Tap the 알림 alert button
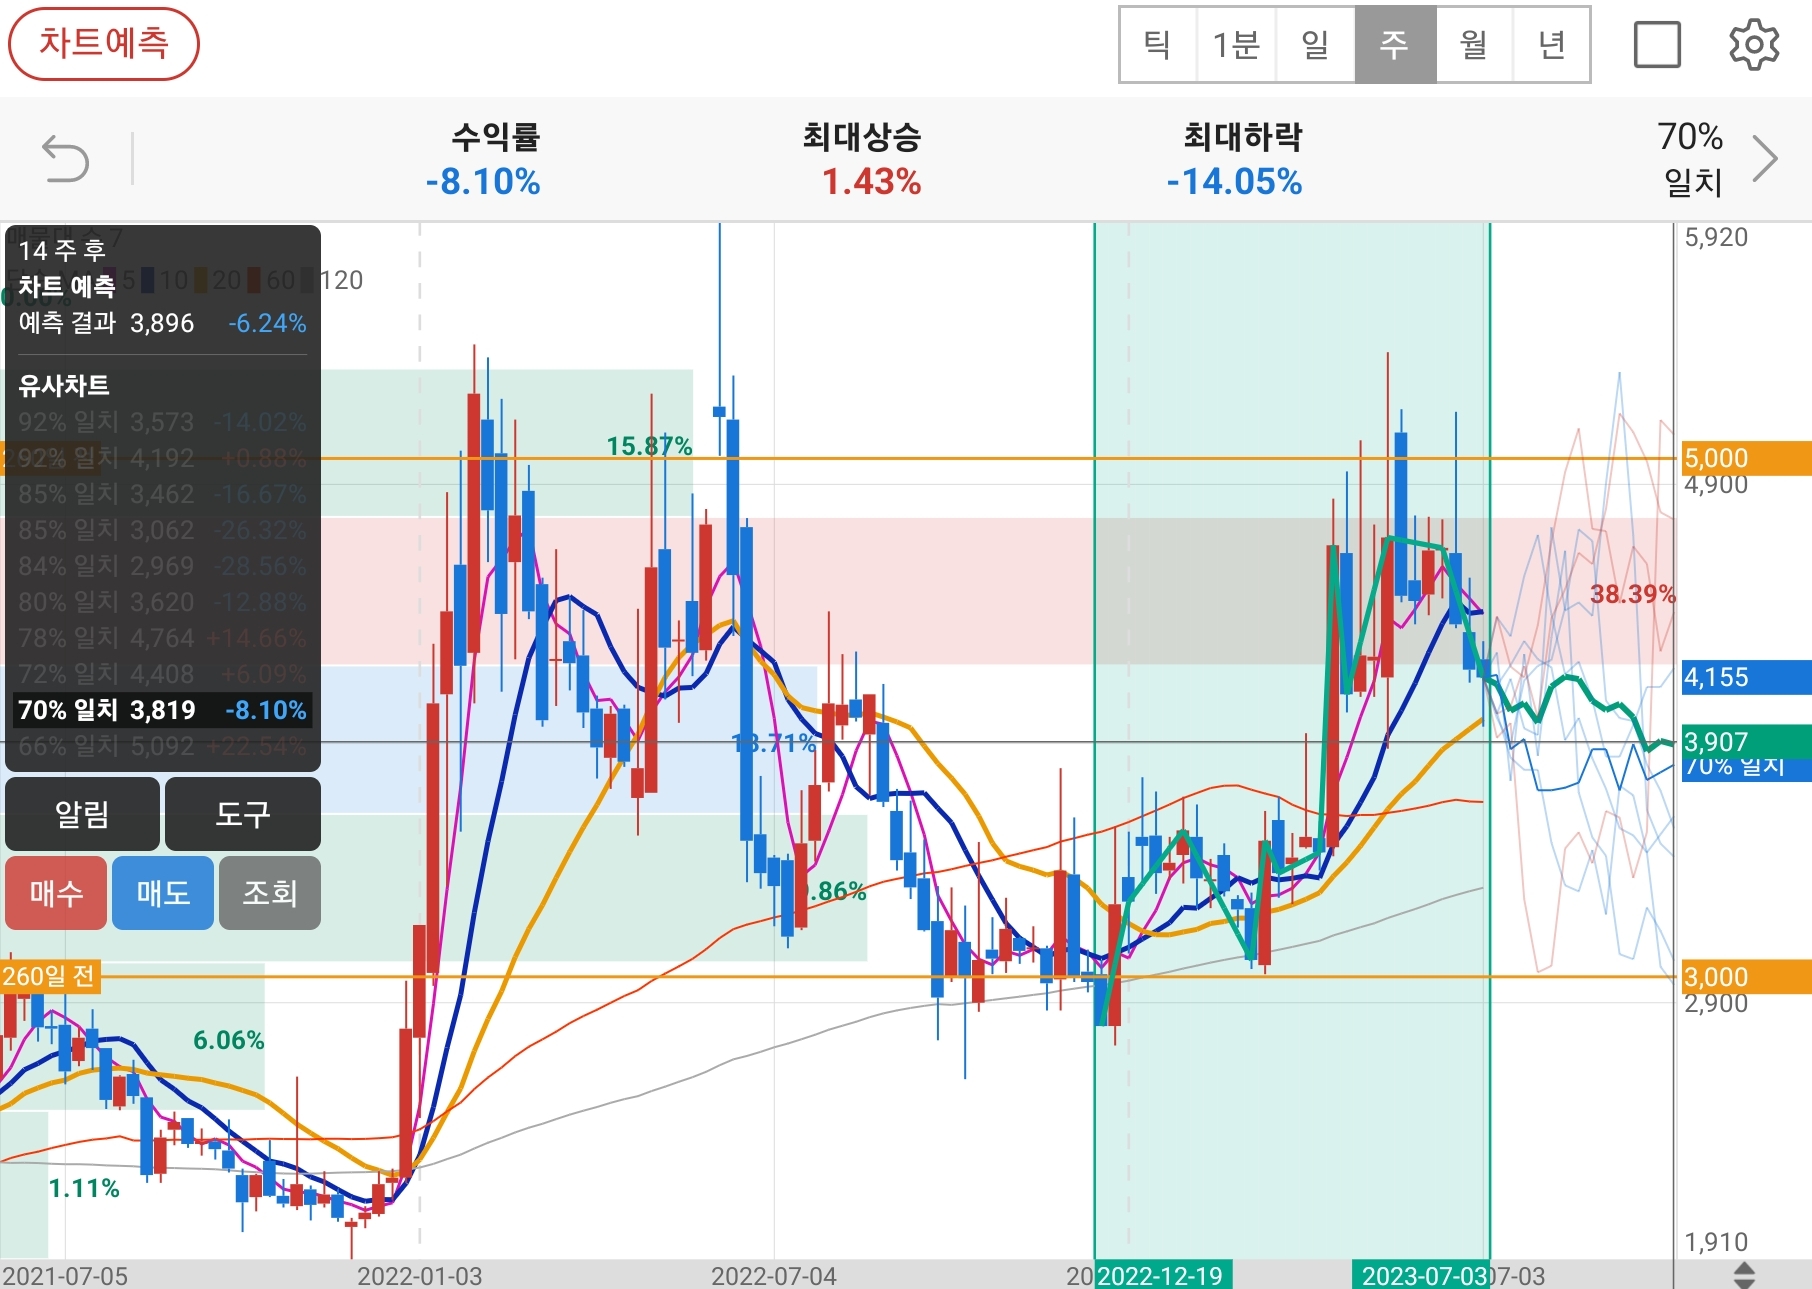The image size is (1812, 1289). pyautogui.click(x=82, y=814)
